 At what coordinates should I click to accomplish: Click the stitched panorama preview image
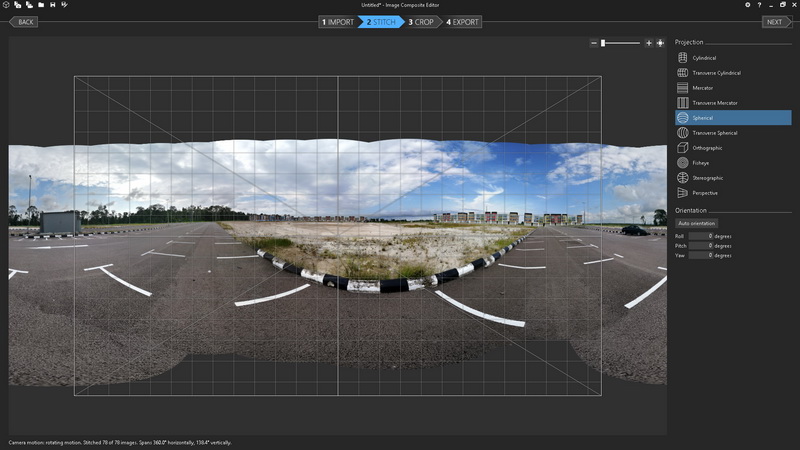pos(338,260)
